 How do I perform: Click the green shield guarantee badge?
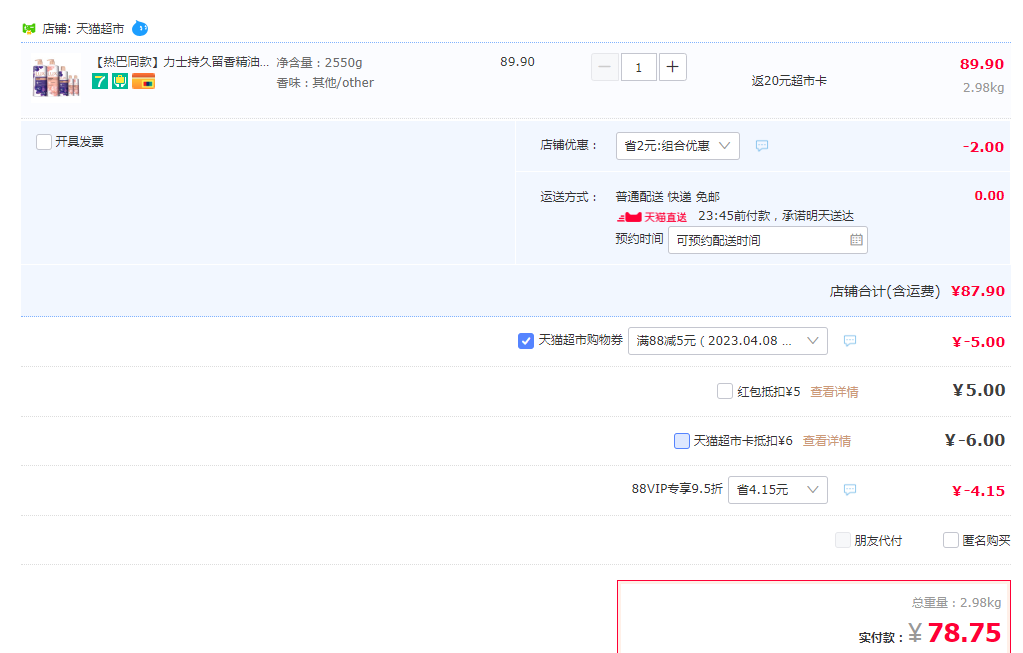point(120,82)
